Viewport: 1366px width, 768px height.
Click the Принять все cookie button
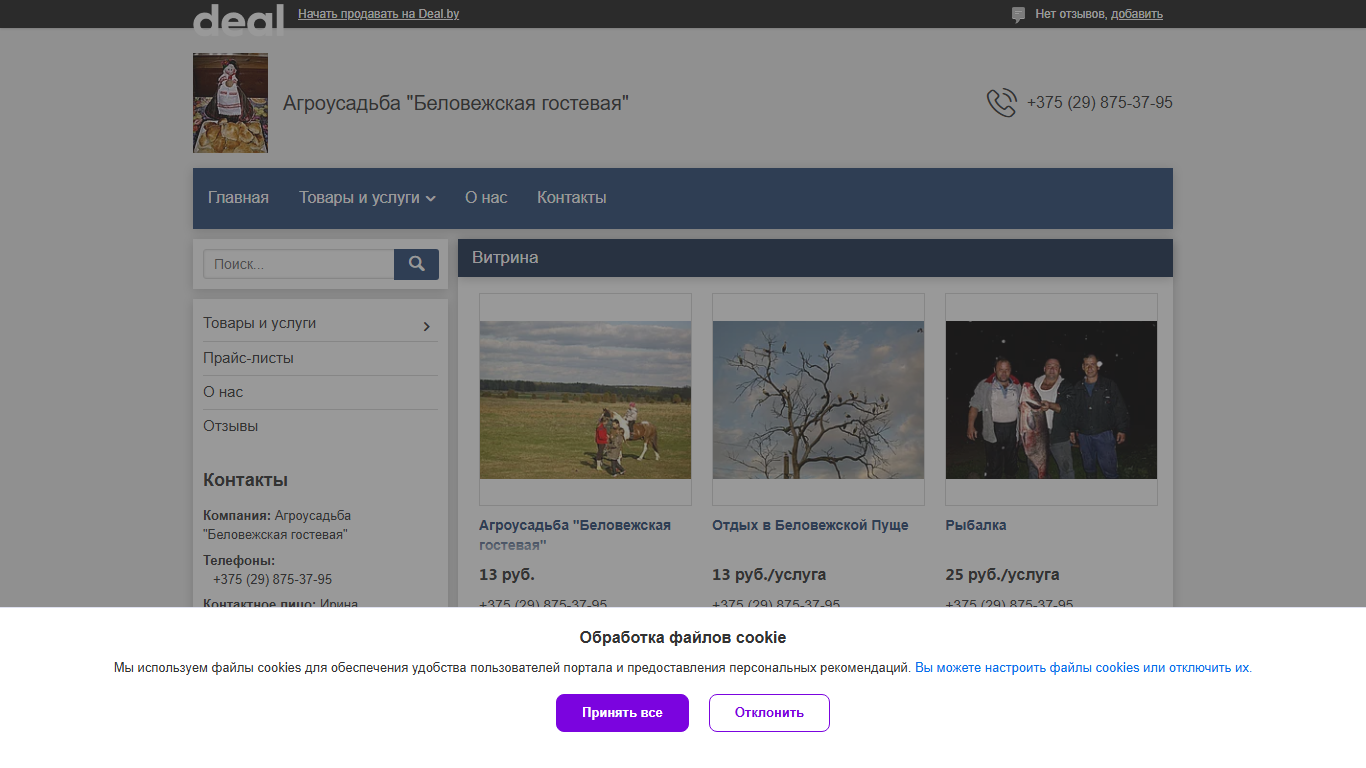(622, 713)
